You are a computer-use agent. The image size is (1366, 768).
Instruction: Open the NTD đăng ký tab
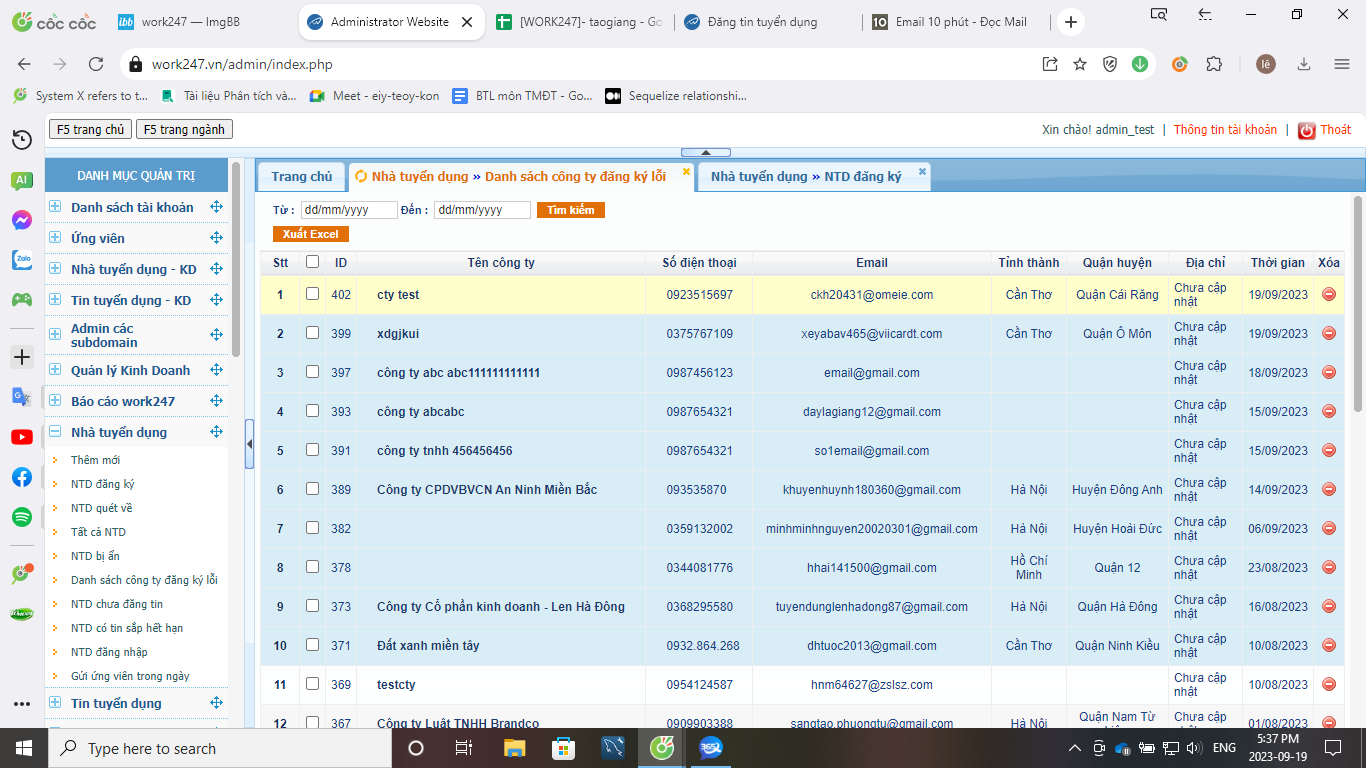(x=806, y=177)
